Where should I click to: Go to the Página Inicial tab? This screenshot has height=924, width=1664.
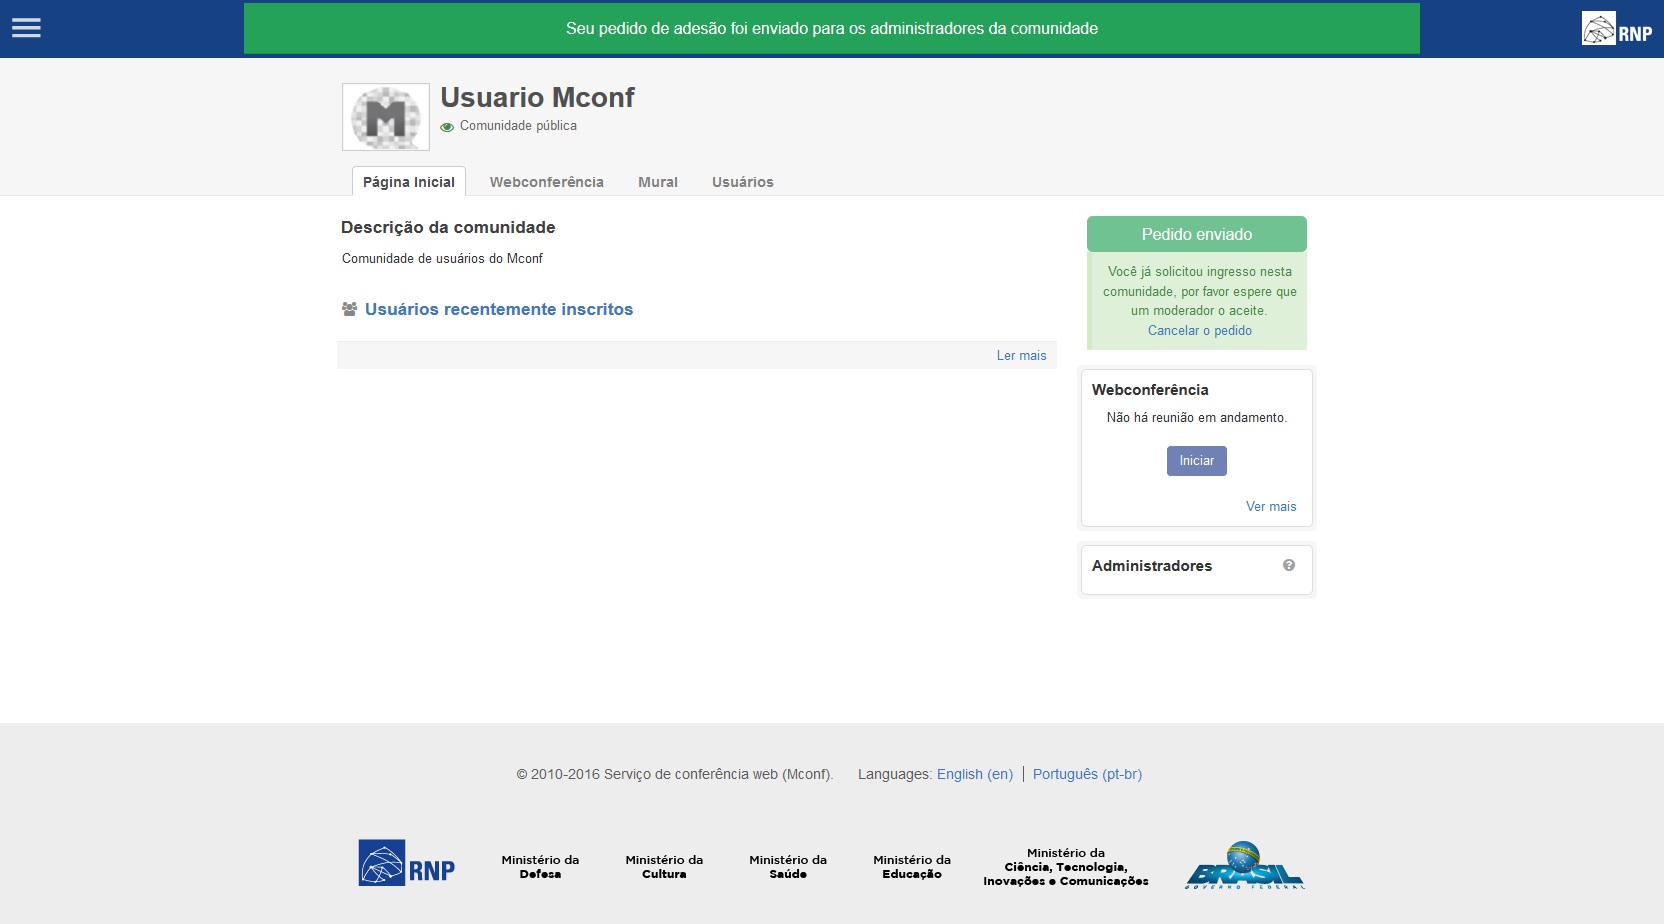coord(408,182)
